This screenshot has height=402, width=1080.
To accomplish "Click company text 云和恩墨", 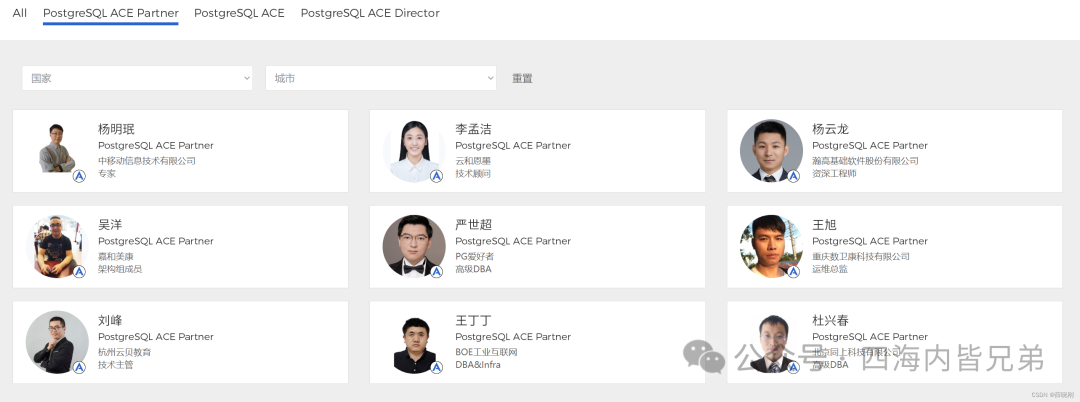I will pyautogui.click(x=473, y=161).
